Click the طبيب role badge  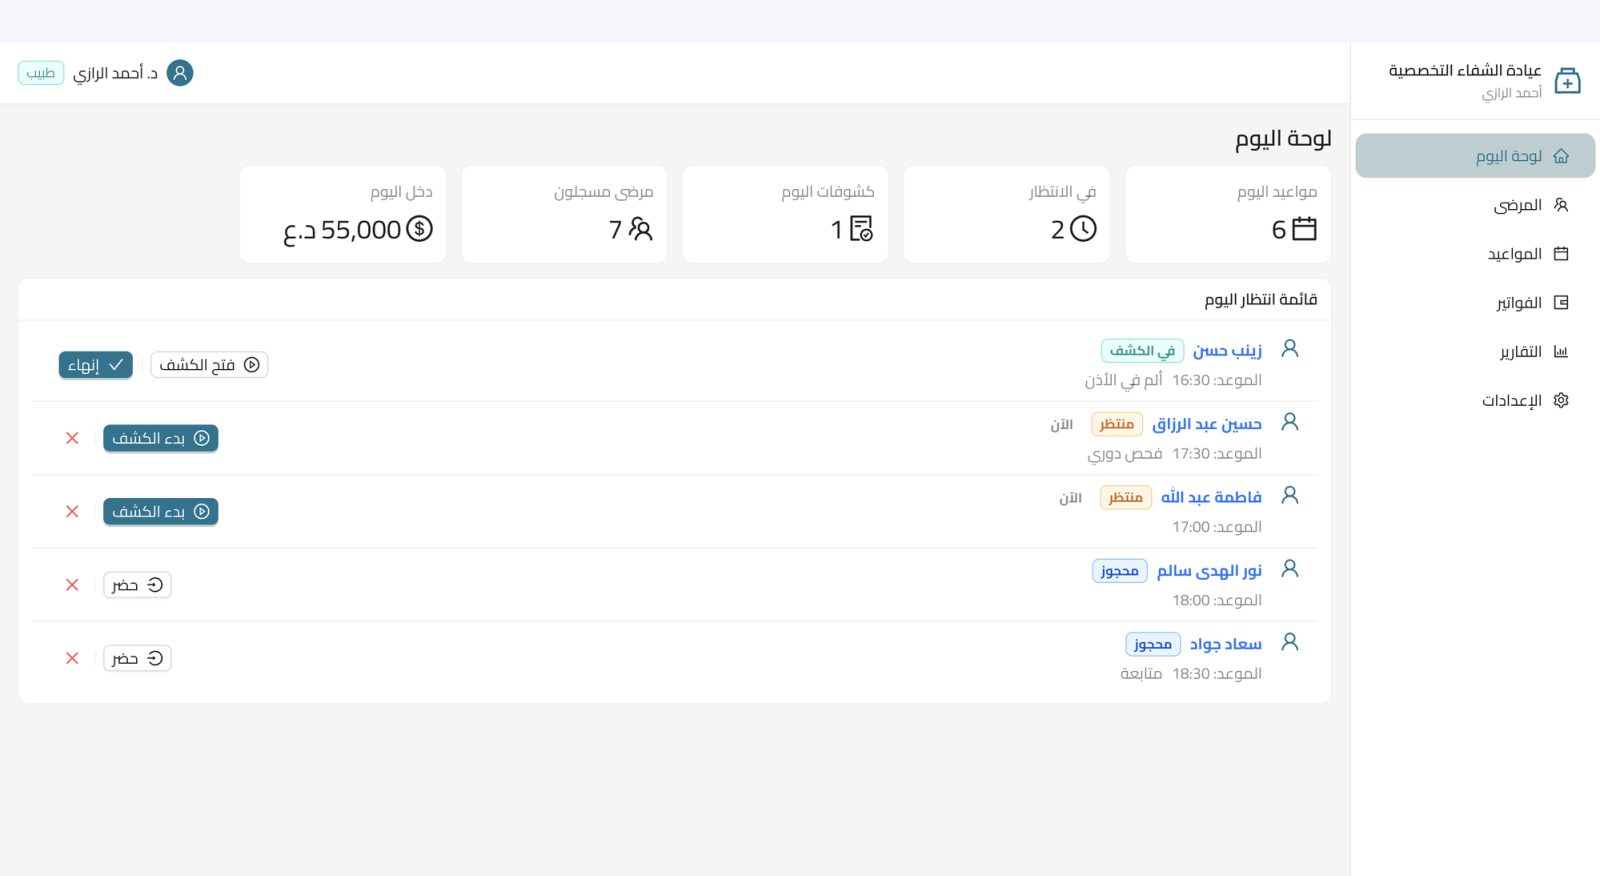41,73
